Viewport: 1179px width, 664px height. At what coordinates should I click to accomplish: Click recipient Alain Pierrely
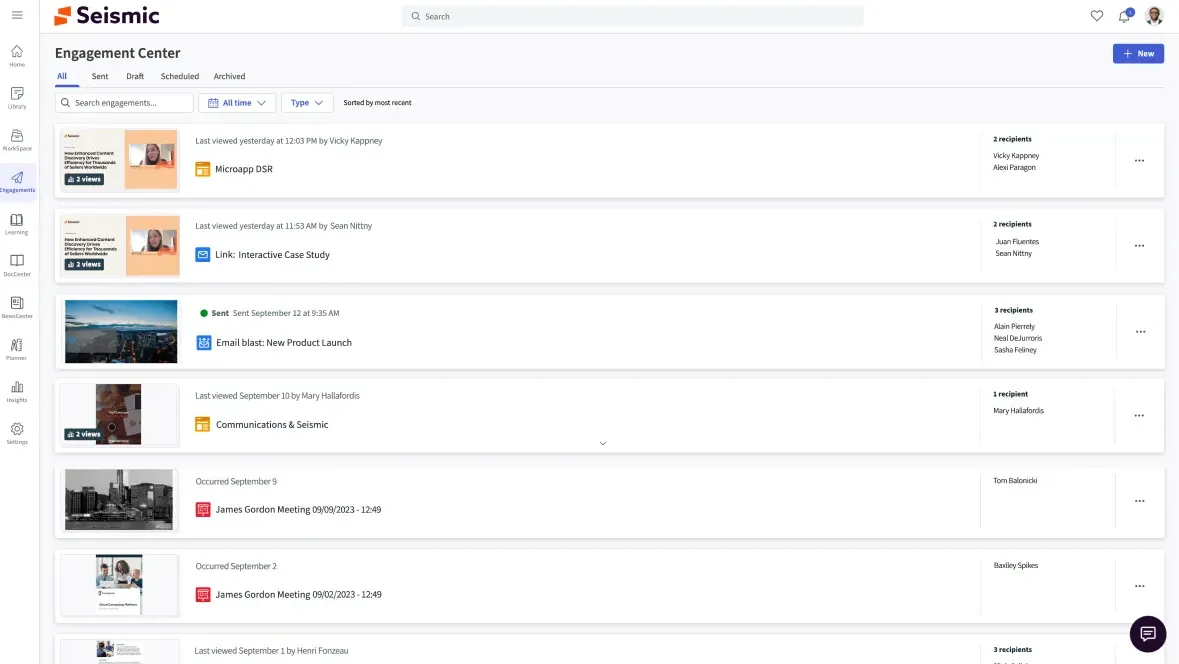tap(1014, 326)
